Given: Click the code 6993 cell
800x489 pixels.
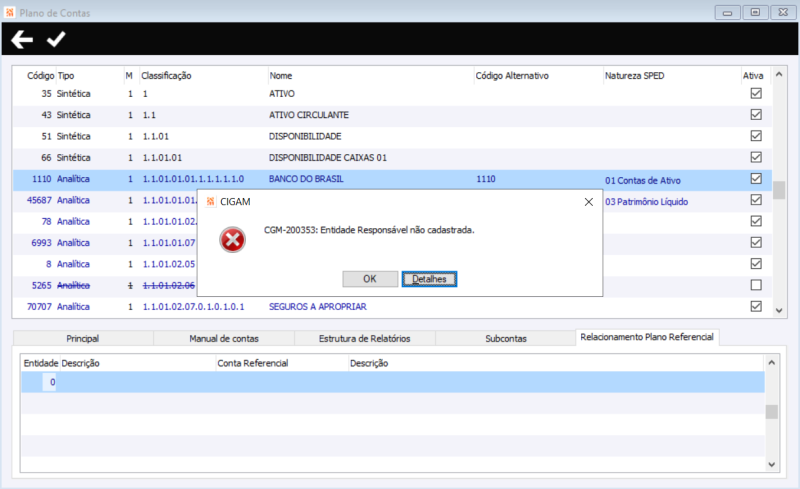Looking at the screenshot, I should pyautogui.click(x=41, y=242).
